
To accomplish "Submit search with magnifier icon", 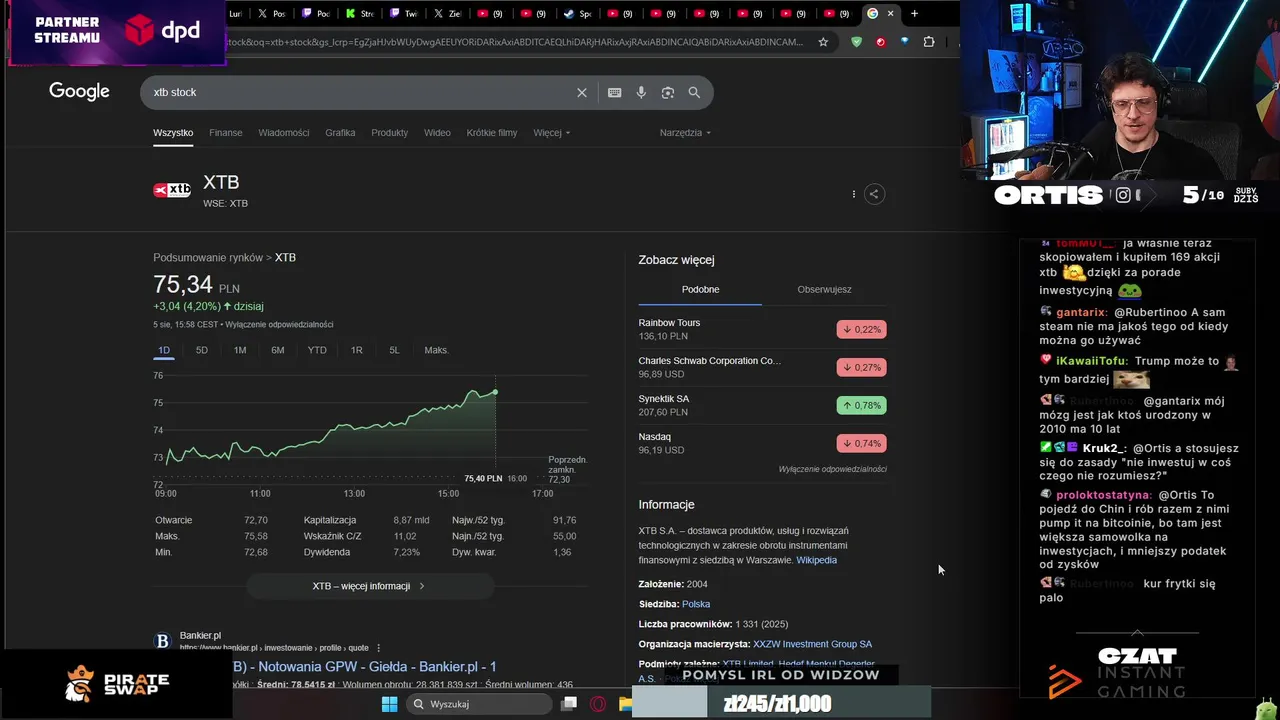I will tap(694, 92).
